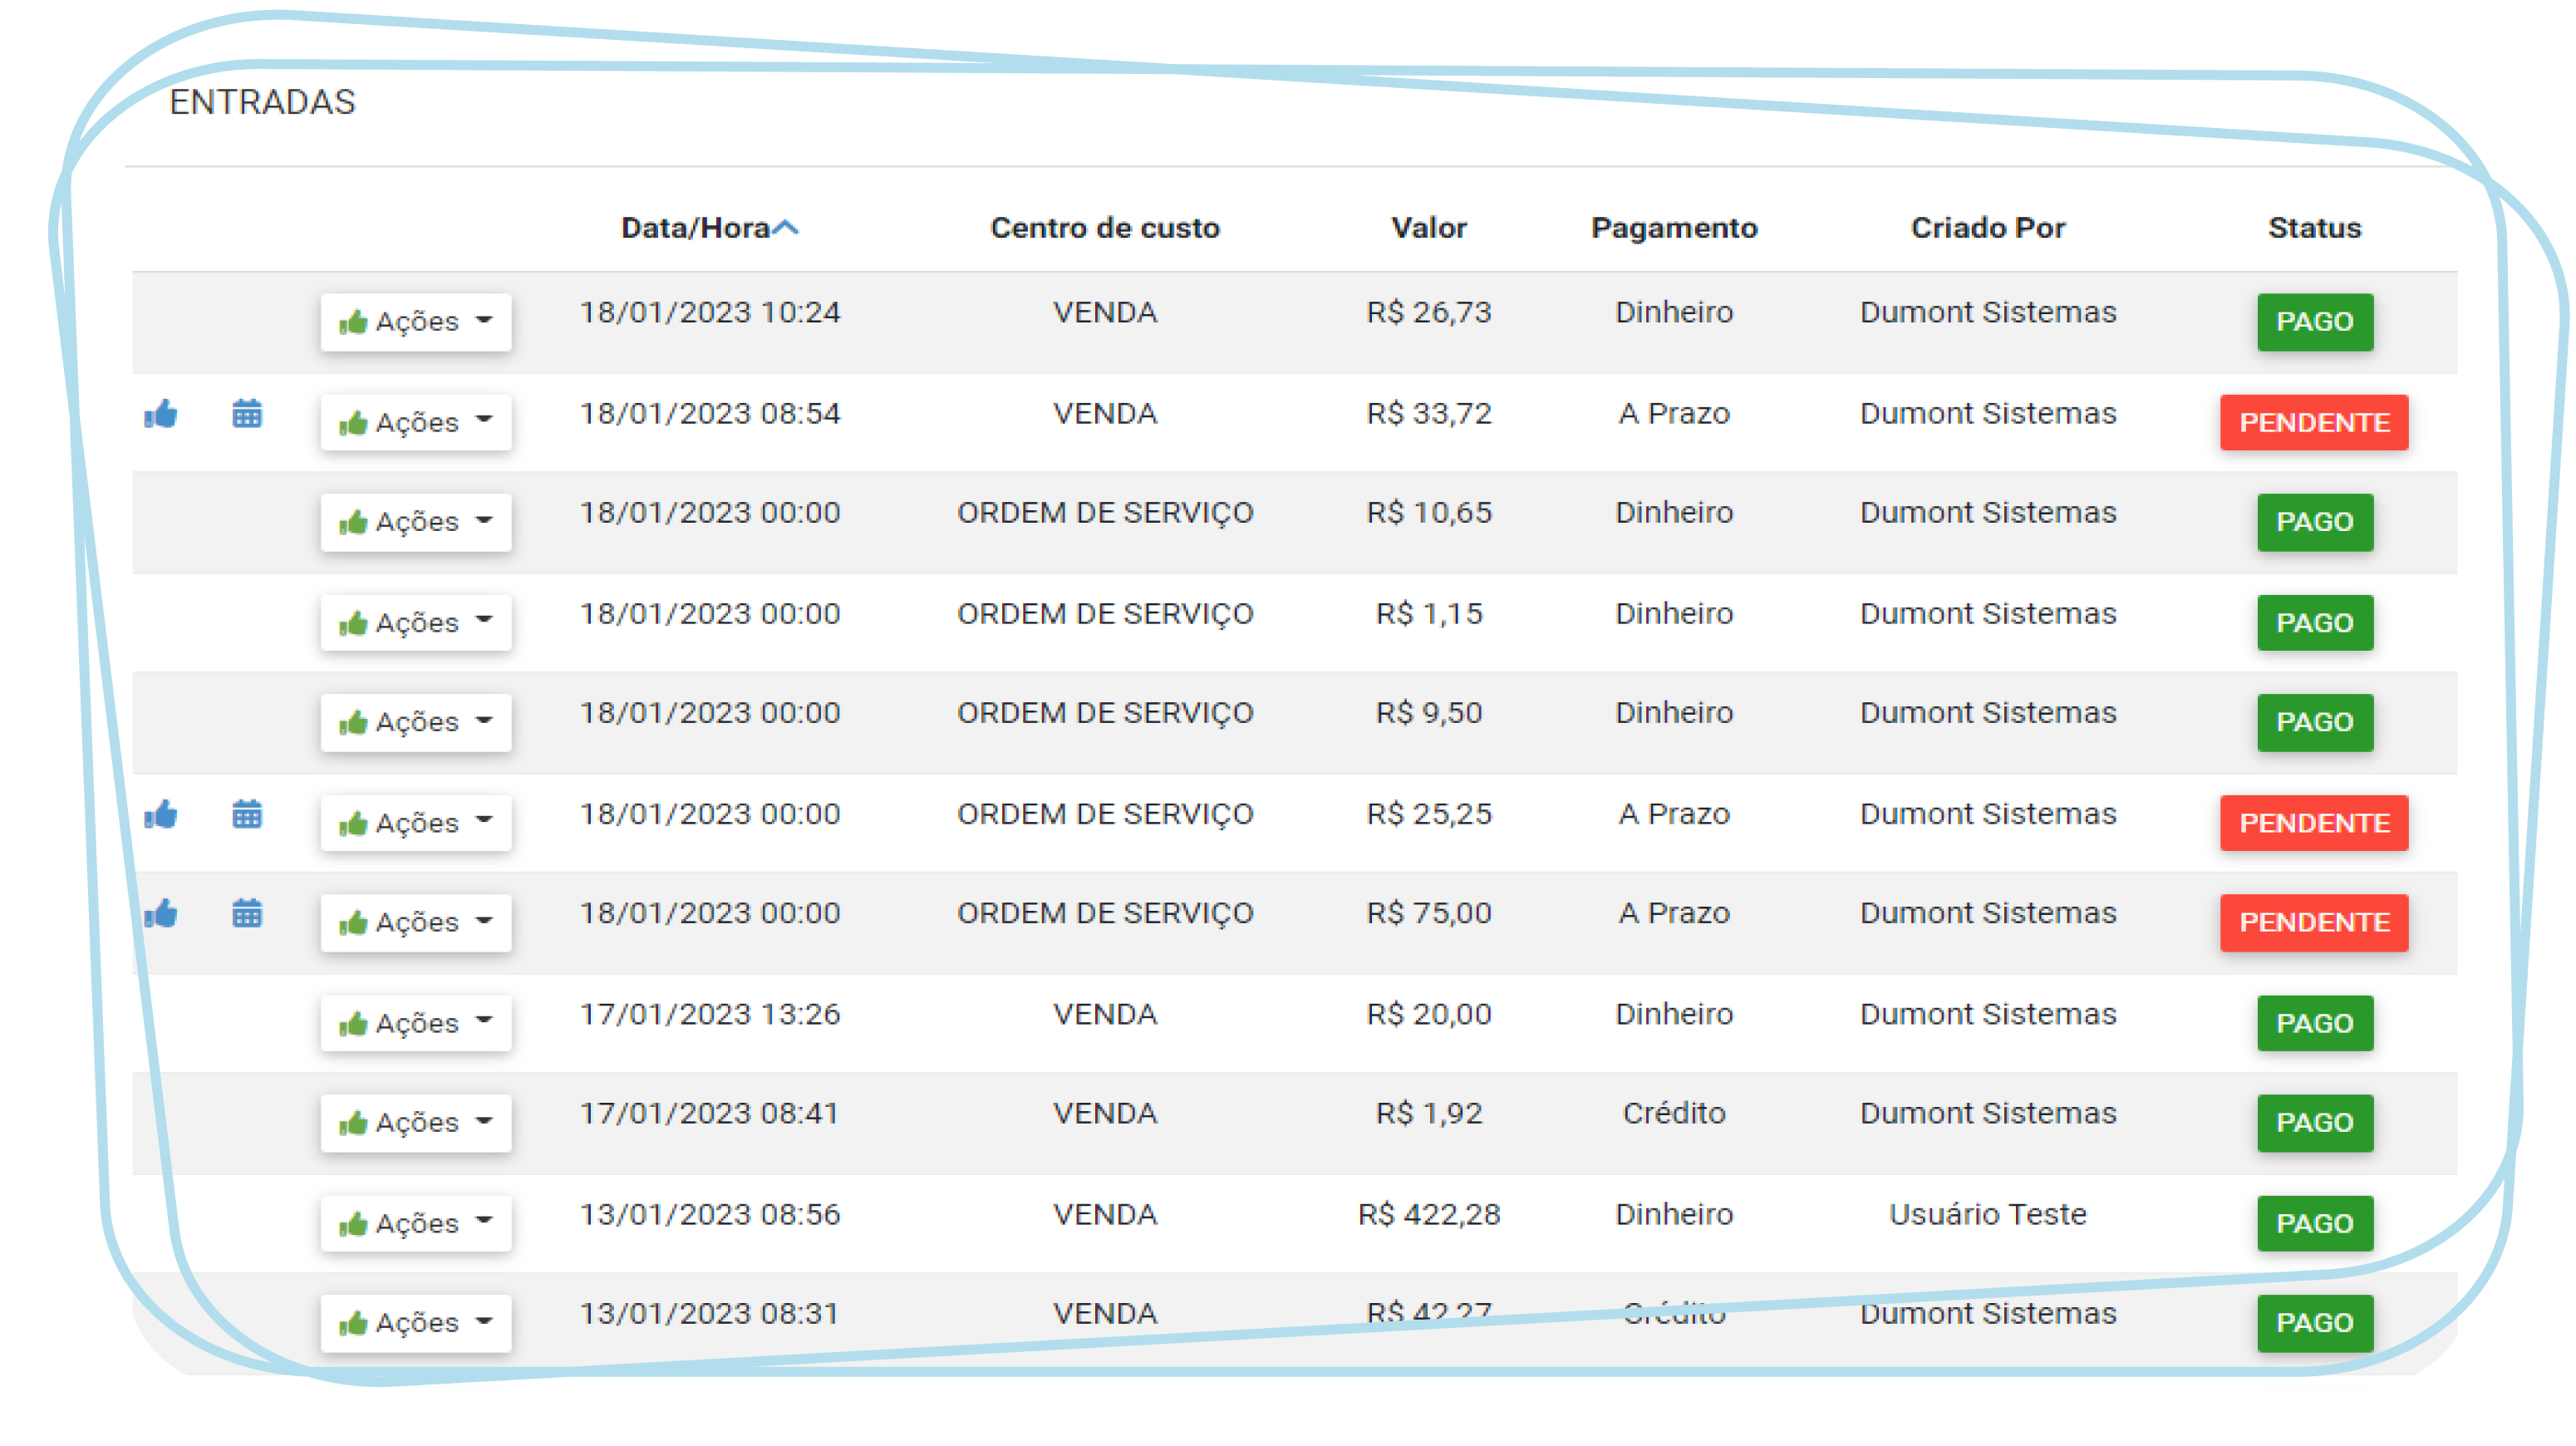Click PAGO badge for R$ 1,92 entry
Image resolution: width=2576 pixels, height=1446 pixels.
(2315, 1123)
